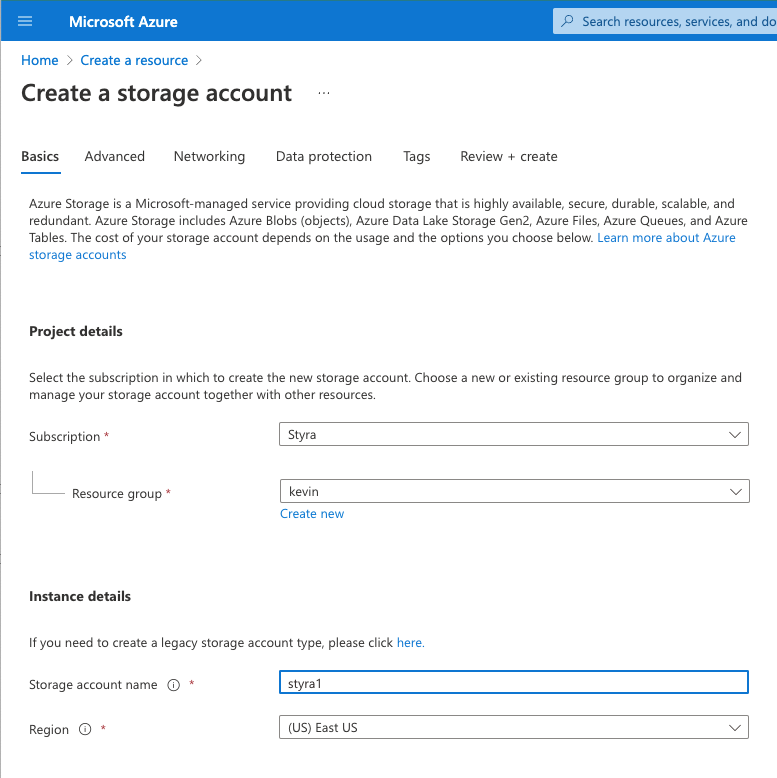Screen dimensions: 777x778
Task: Expand the Region dropdown showing East US
Action: pyautogui.click(x=514, y=727)
